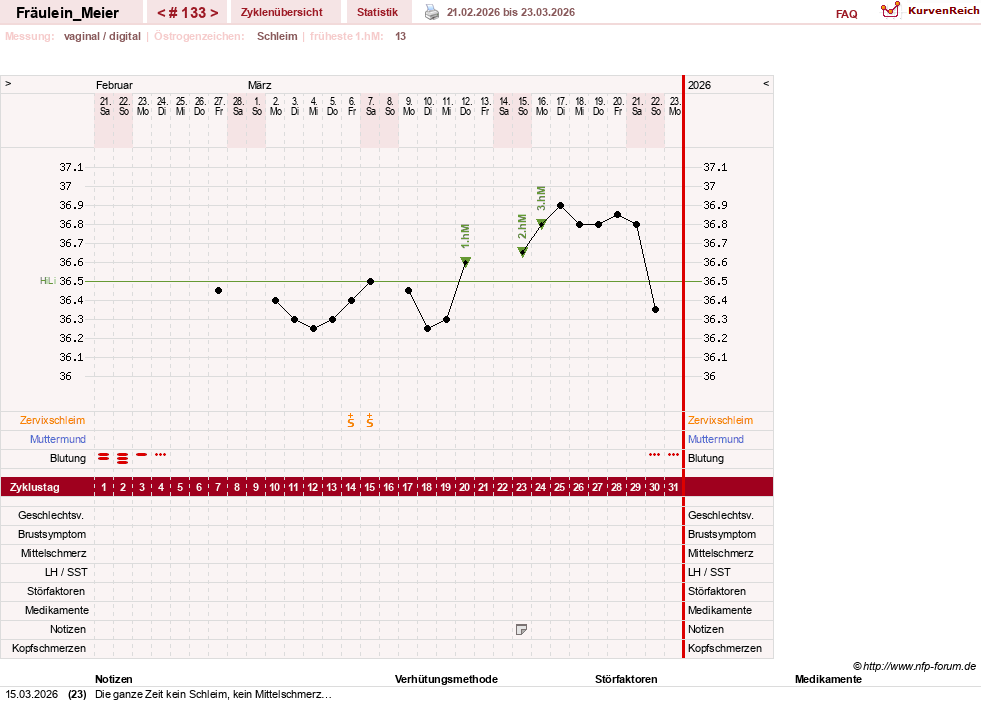
Task: Click the Kopfschmerzen row label on left
Action: (x=49, y=648)
